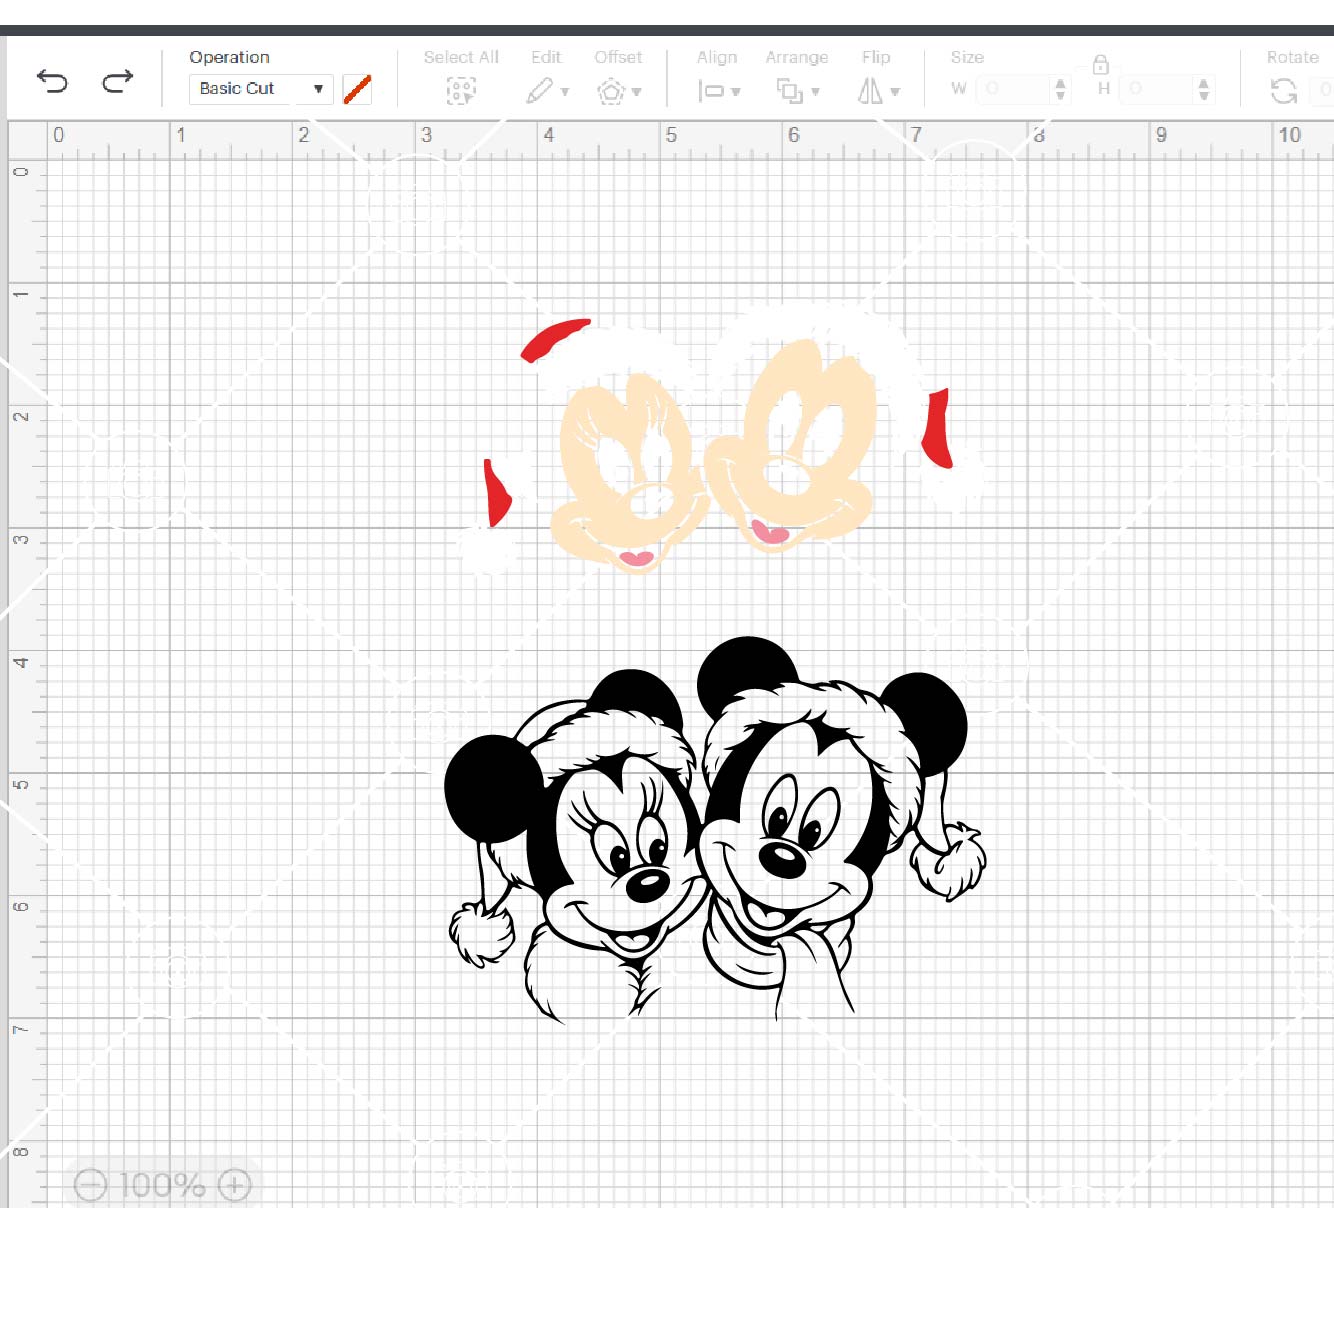Click the Flip label
The width and height of the screenshot is (1334, 1334).
(x=876, y=57)
